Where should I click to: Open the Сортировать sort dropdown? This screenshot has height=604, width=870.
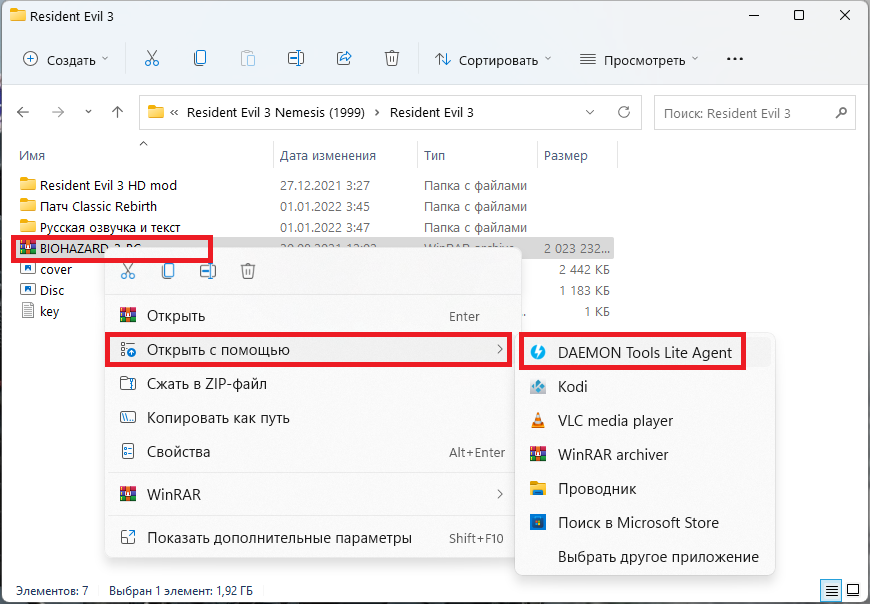(493, 59)
